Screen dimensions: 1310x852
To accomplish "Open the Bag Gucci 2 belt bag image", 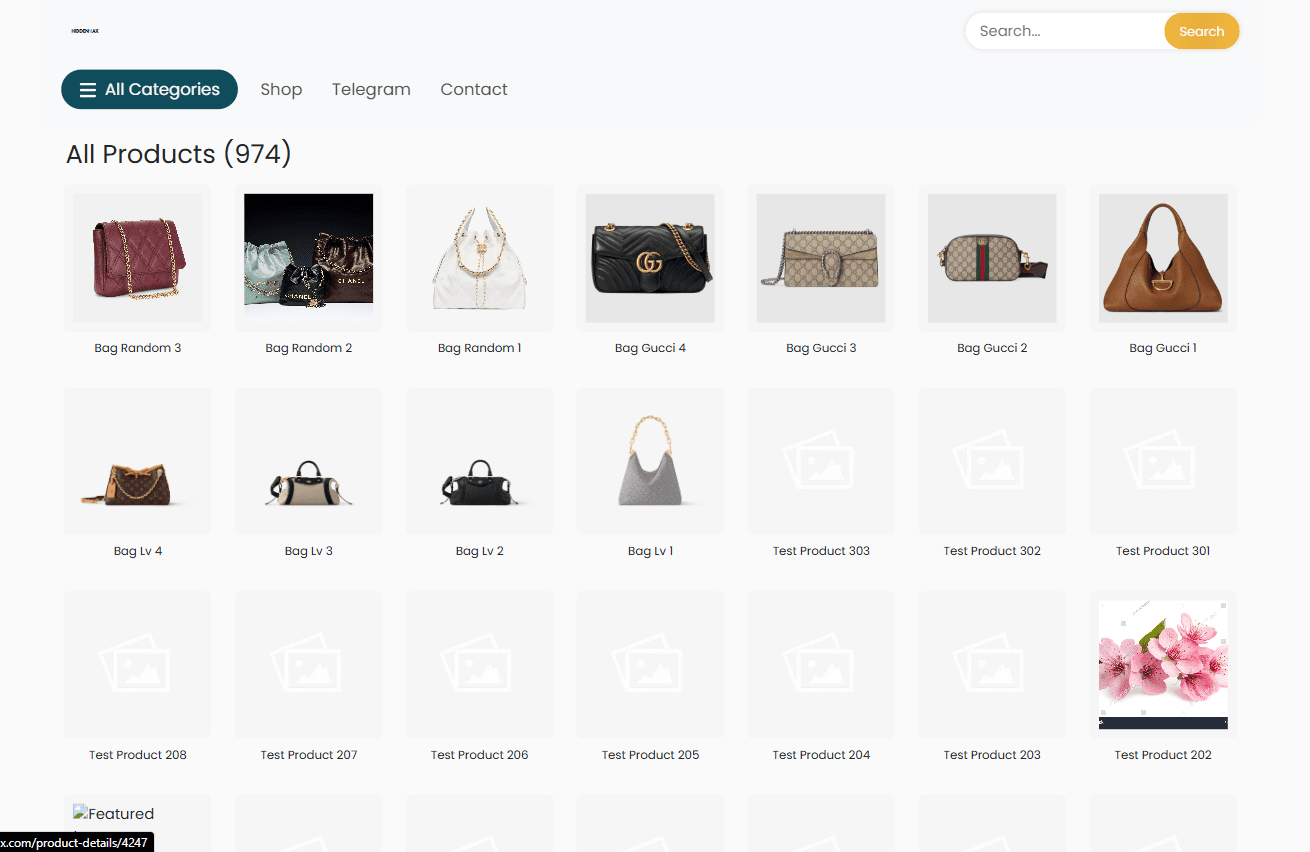I will [x=992, y=258].
